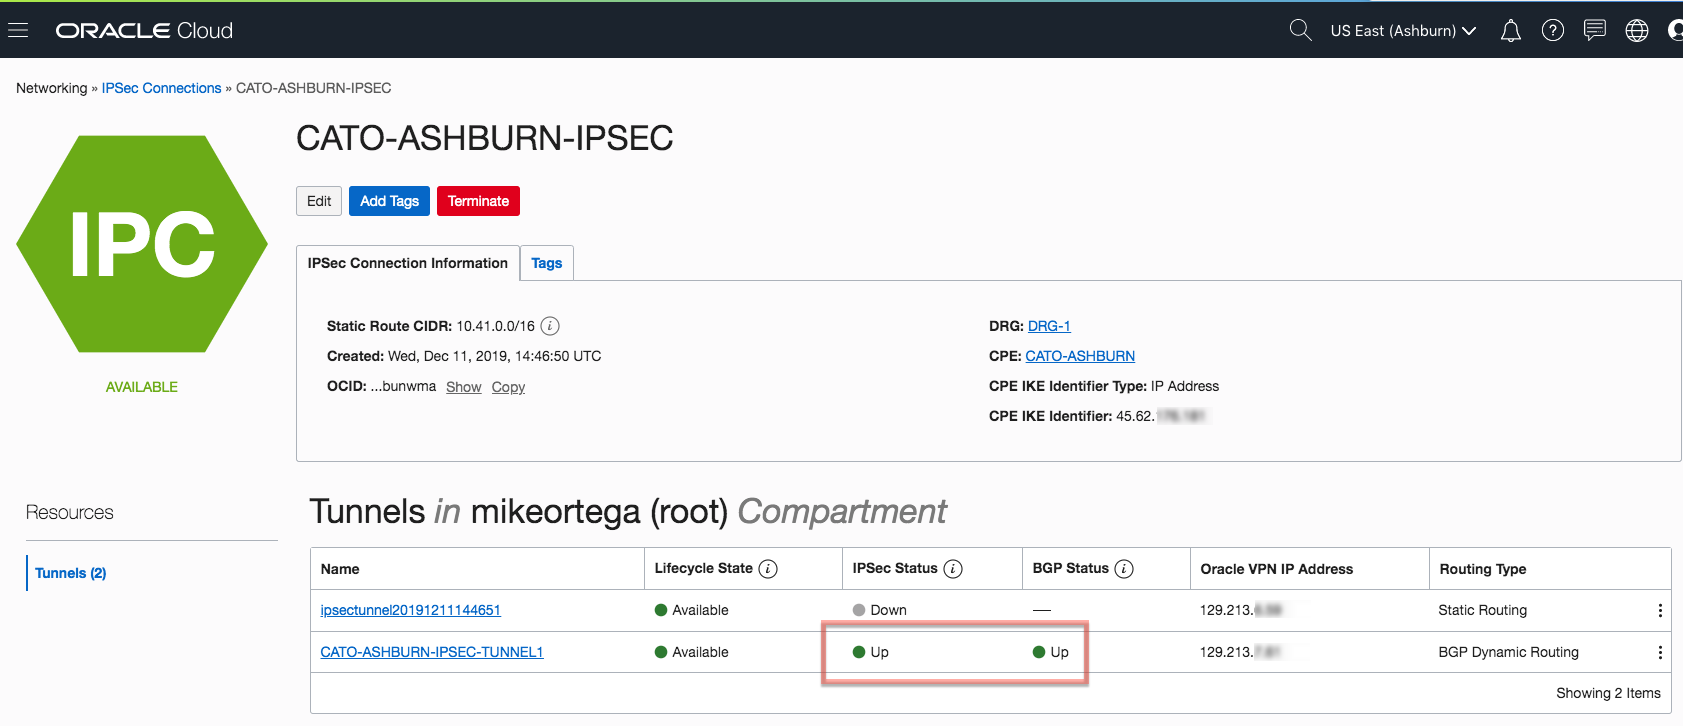Click the language globe icon

[1636, 31]
